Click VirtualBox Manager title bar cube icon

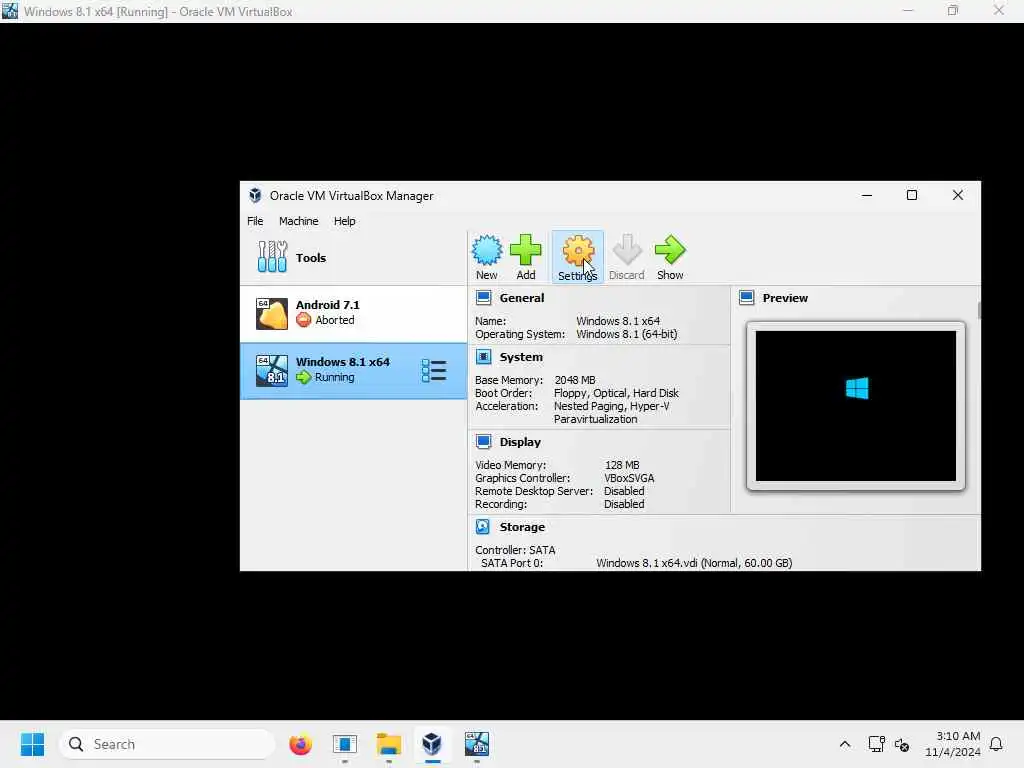pyautogui.click(x=255, y=195)
